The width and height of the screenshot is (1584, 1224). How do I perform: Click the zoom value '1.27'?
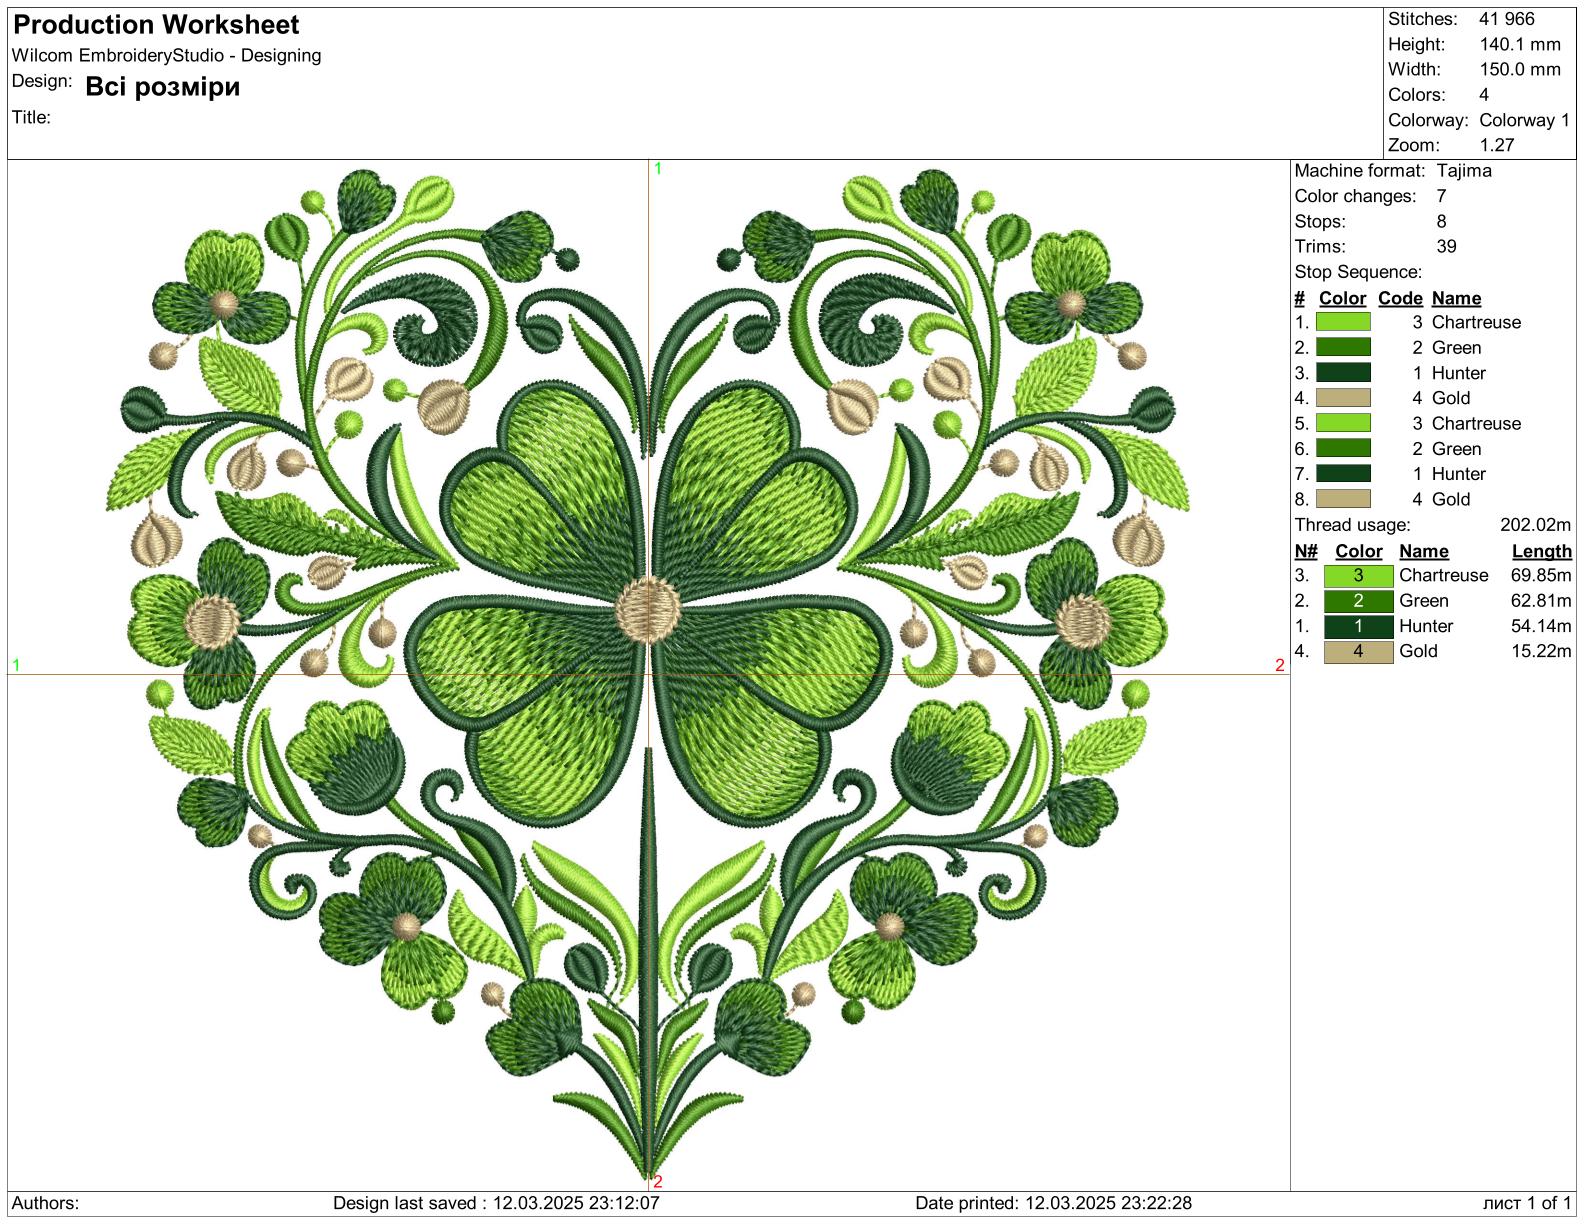click(x=1497, y=145)
